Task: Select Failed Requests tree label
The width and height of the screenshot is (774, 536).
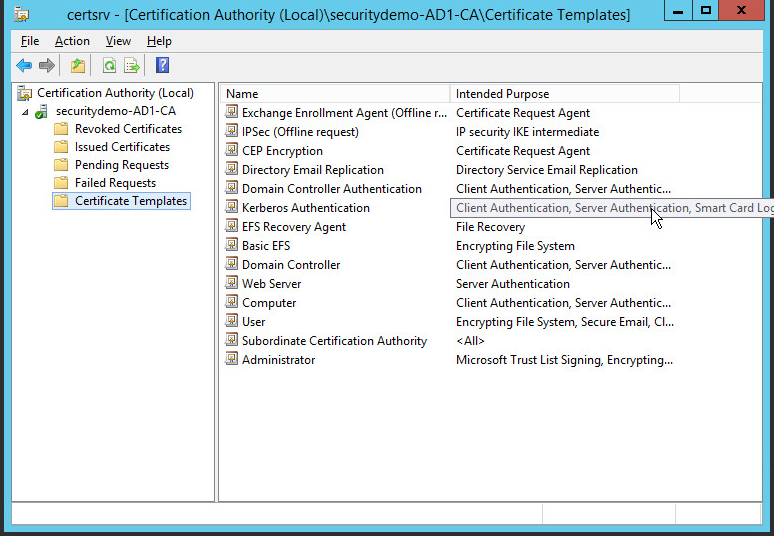Action: click(x=115, y=183)
